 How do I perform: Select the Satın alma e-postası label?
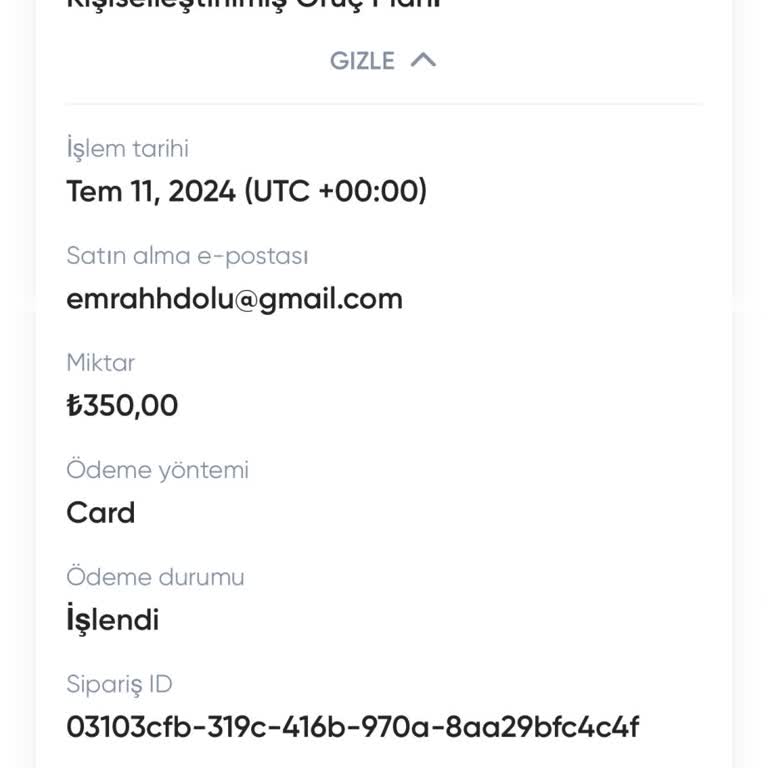coord(187,256)
